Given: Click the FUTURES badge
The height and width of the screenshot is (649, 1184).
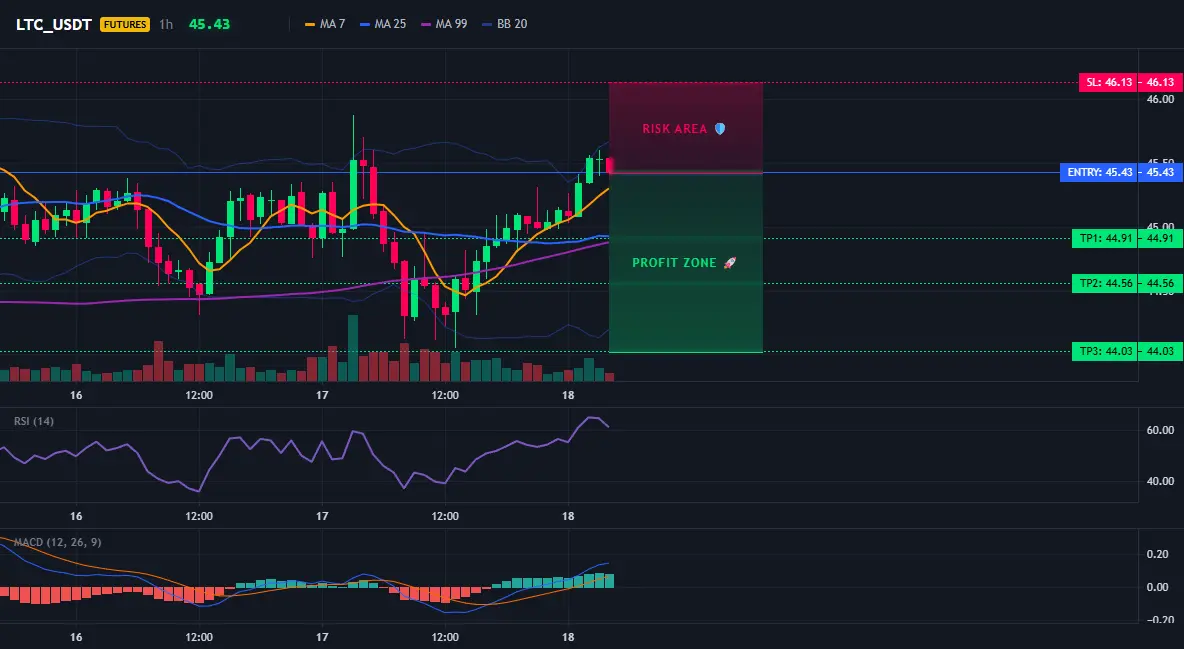Looking at the screenshot, I should 125,24.
